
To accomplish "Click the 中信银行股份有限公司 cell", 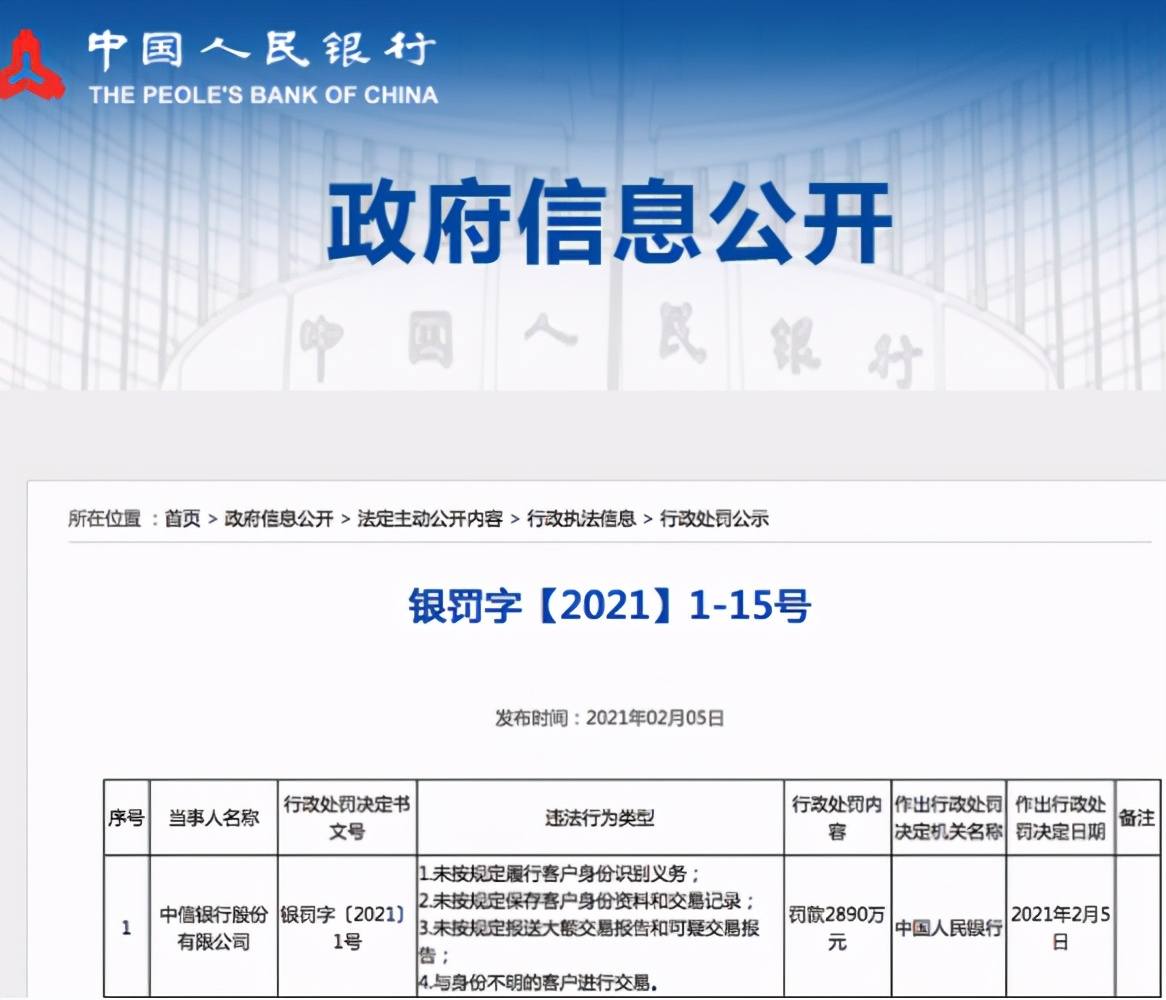I will (213, 928).
